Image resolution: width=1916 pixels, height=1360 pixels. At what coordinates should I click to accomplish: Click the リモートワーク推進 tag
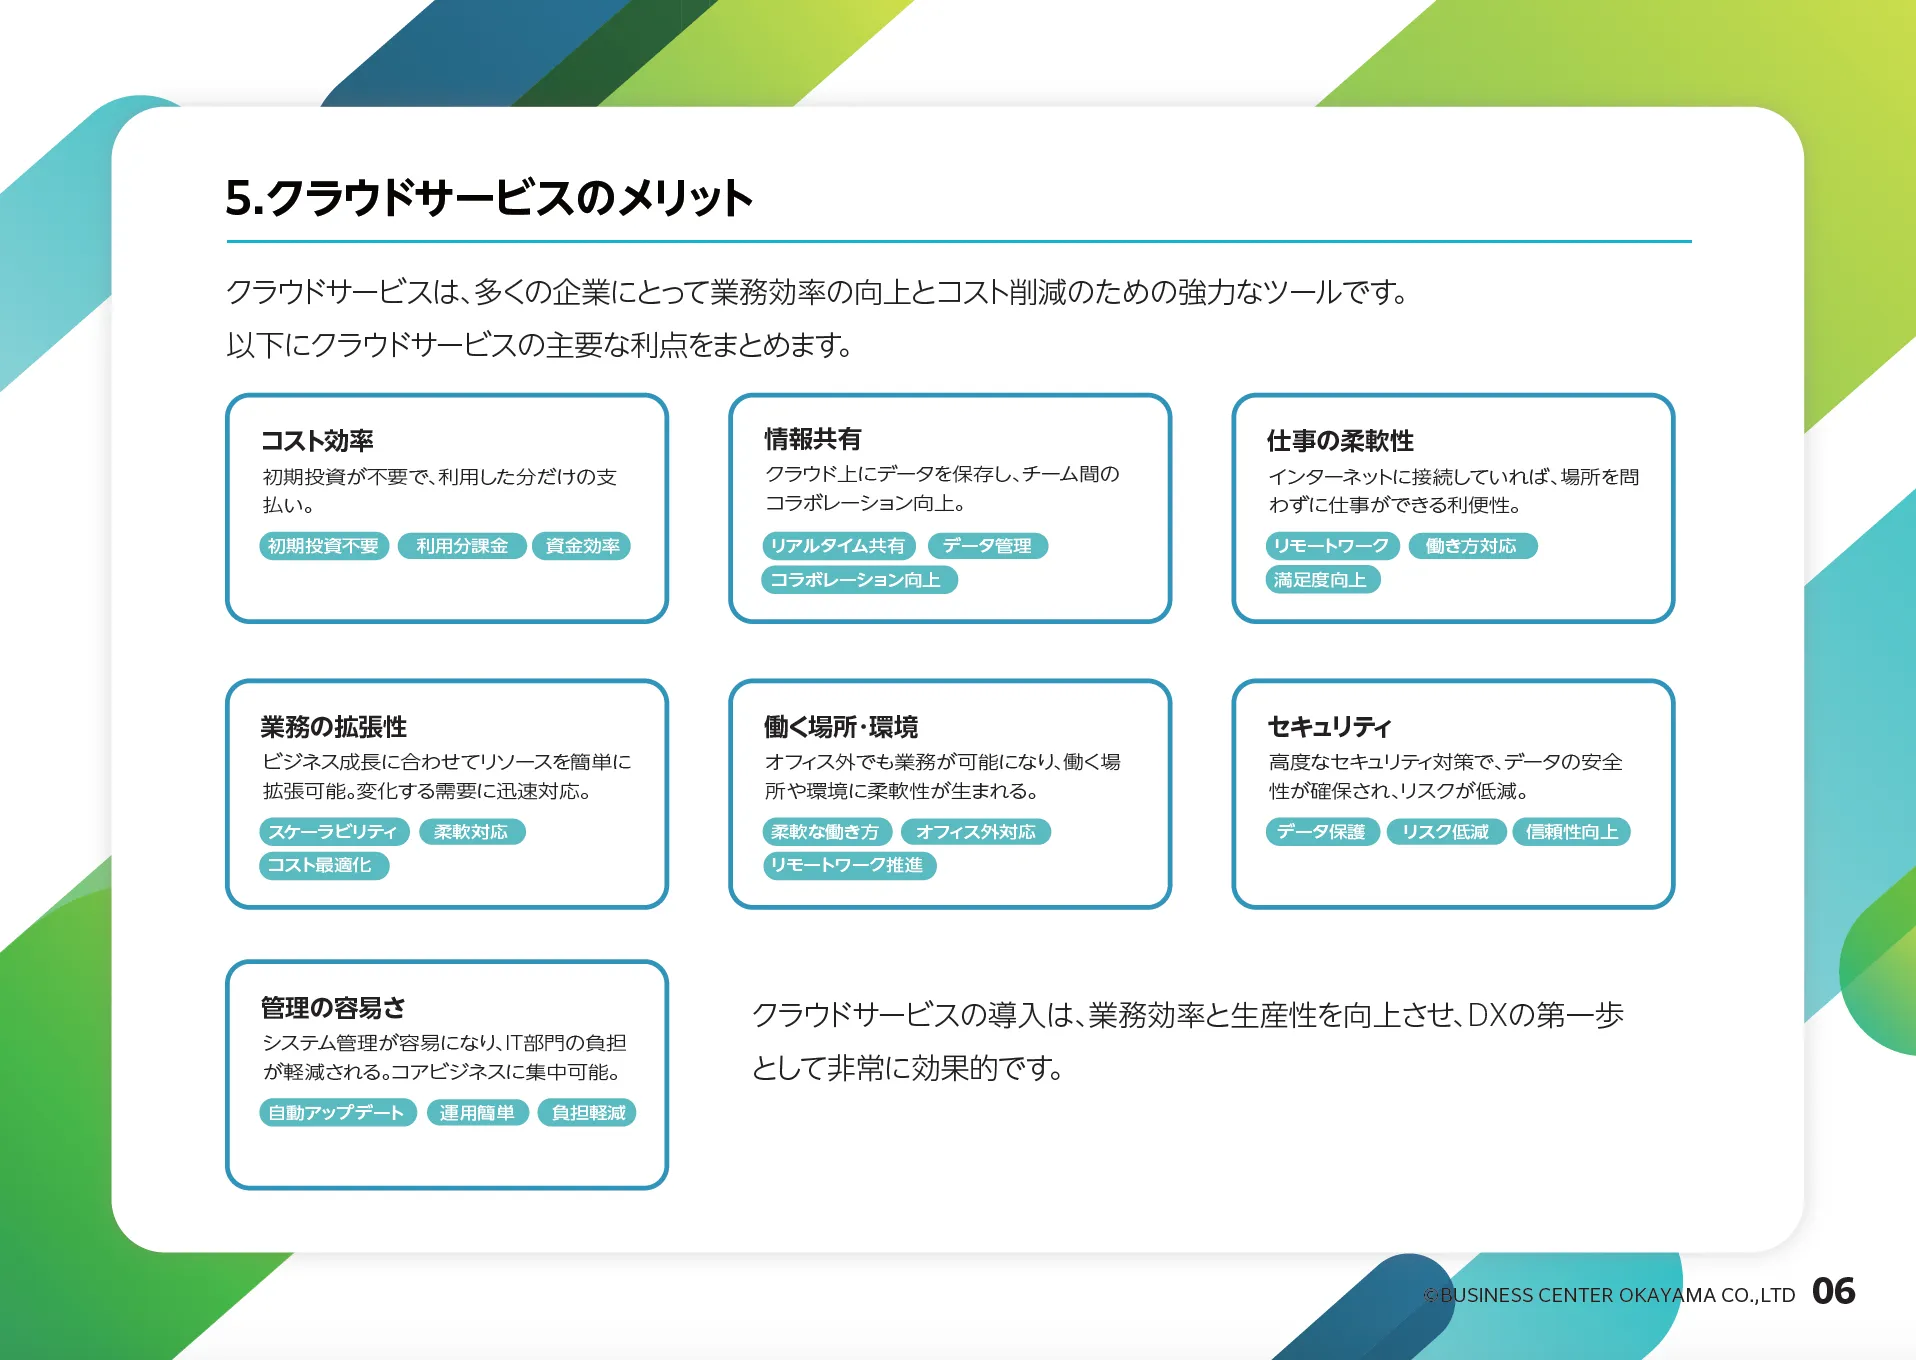pos(849,866)
